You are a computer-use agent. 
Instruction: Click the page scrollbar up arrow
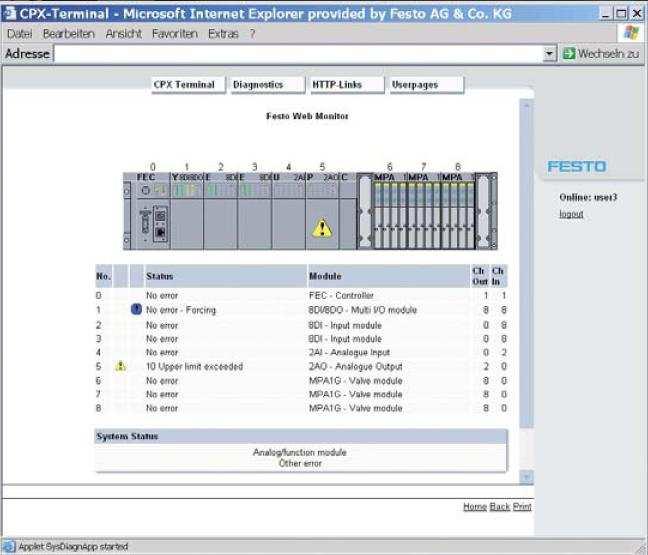point(526,105)
